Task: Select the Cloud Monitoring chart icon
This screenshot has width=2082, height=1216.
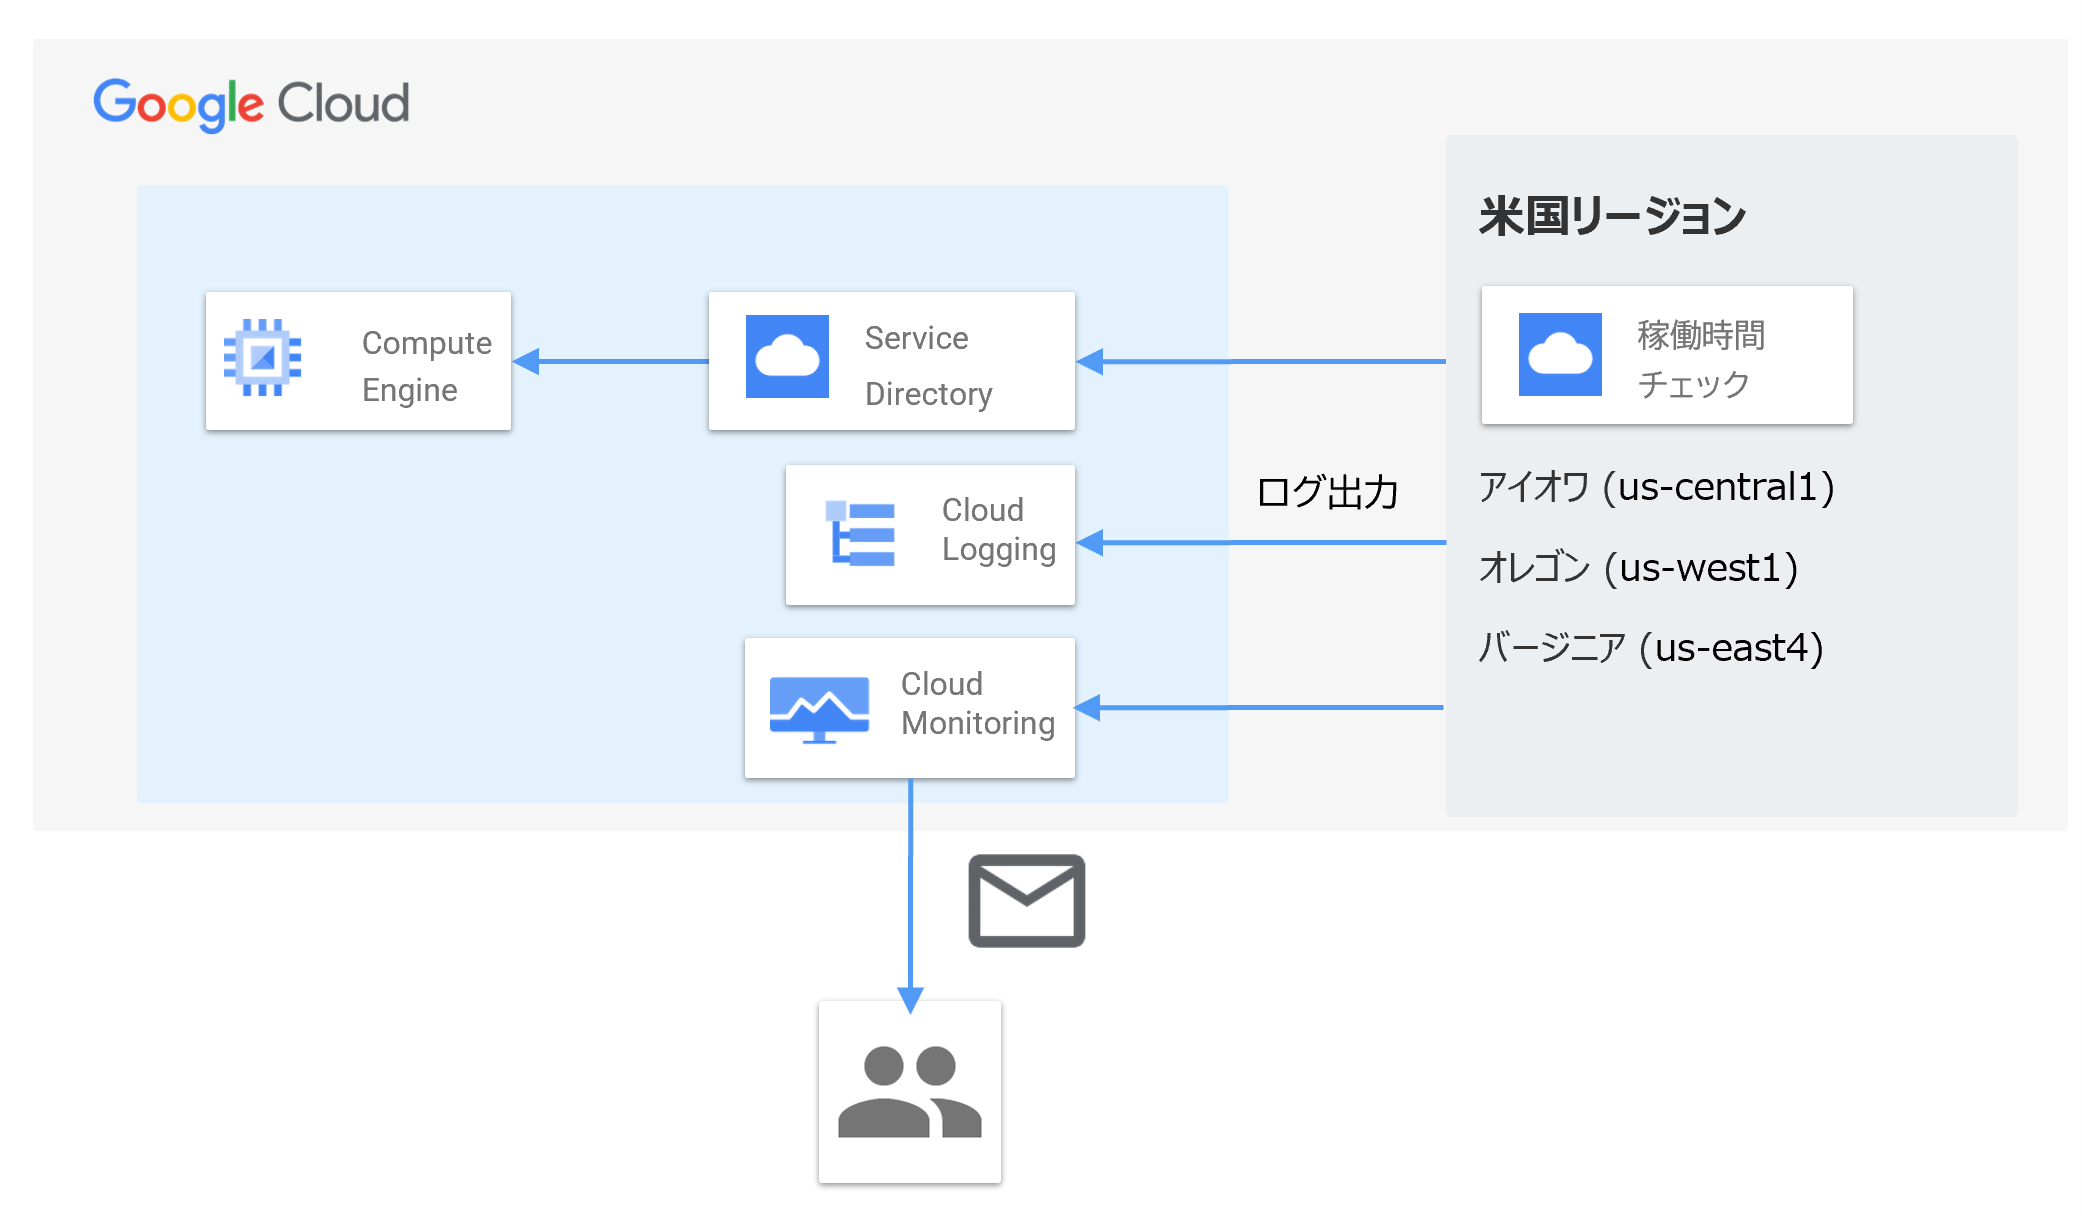Action: point(819,709)
